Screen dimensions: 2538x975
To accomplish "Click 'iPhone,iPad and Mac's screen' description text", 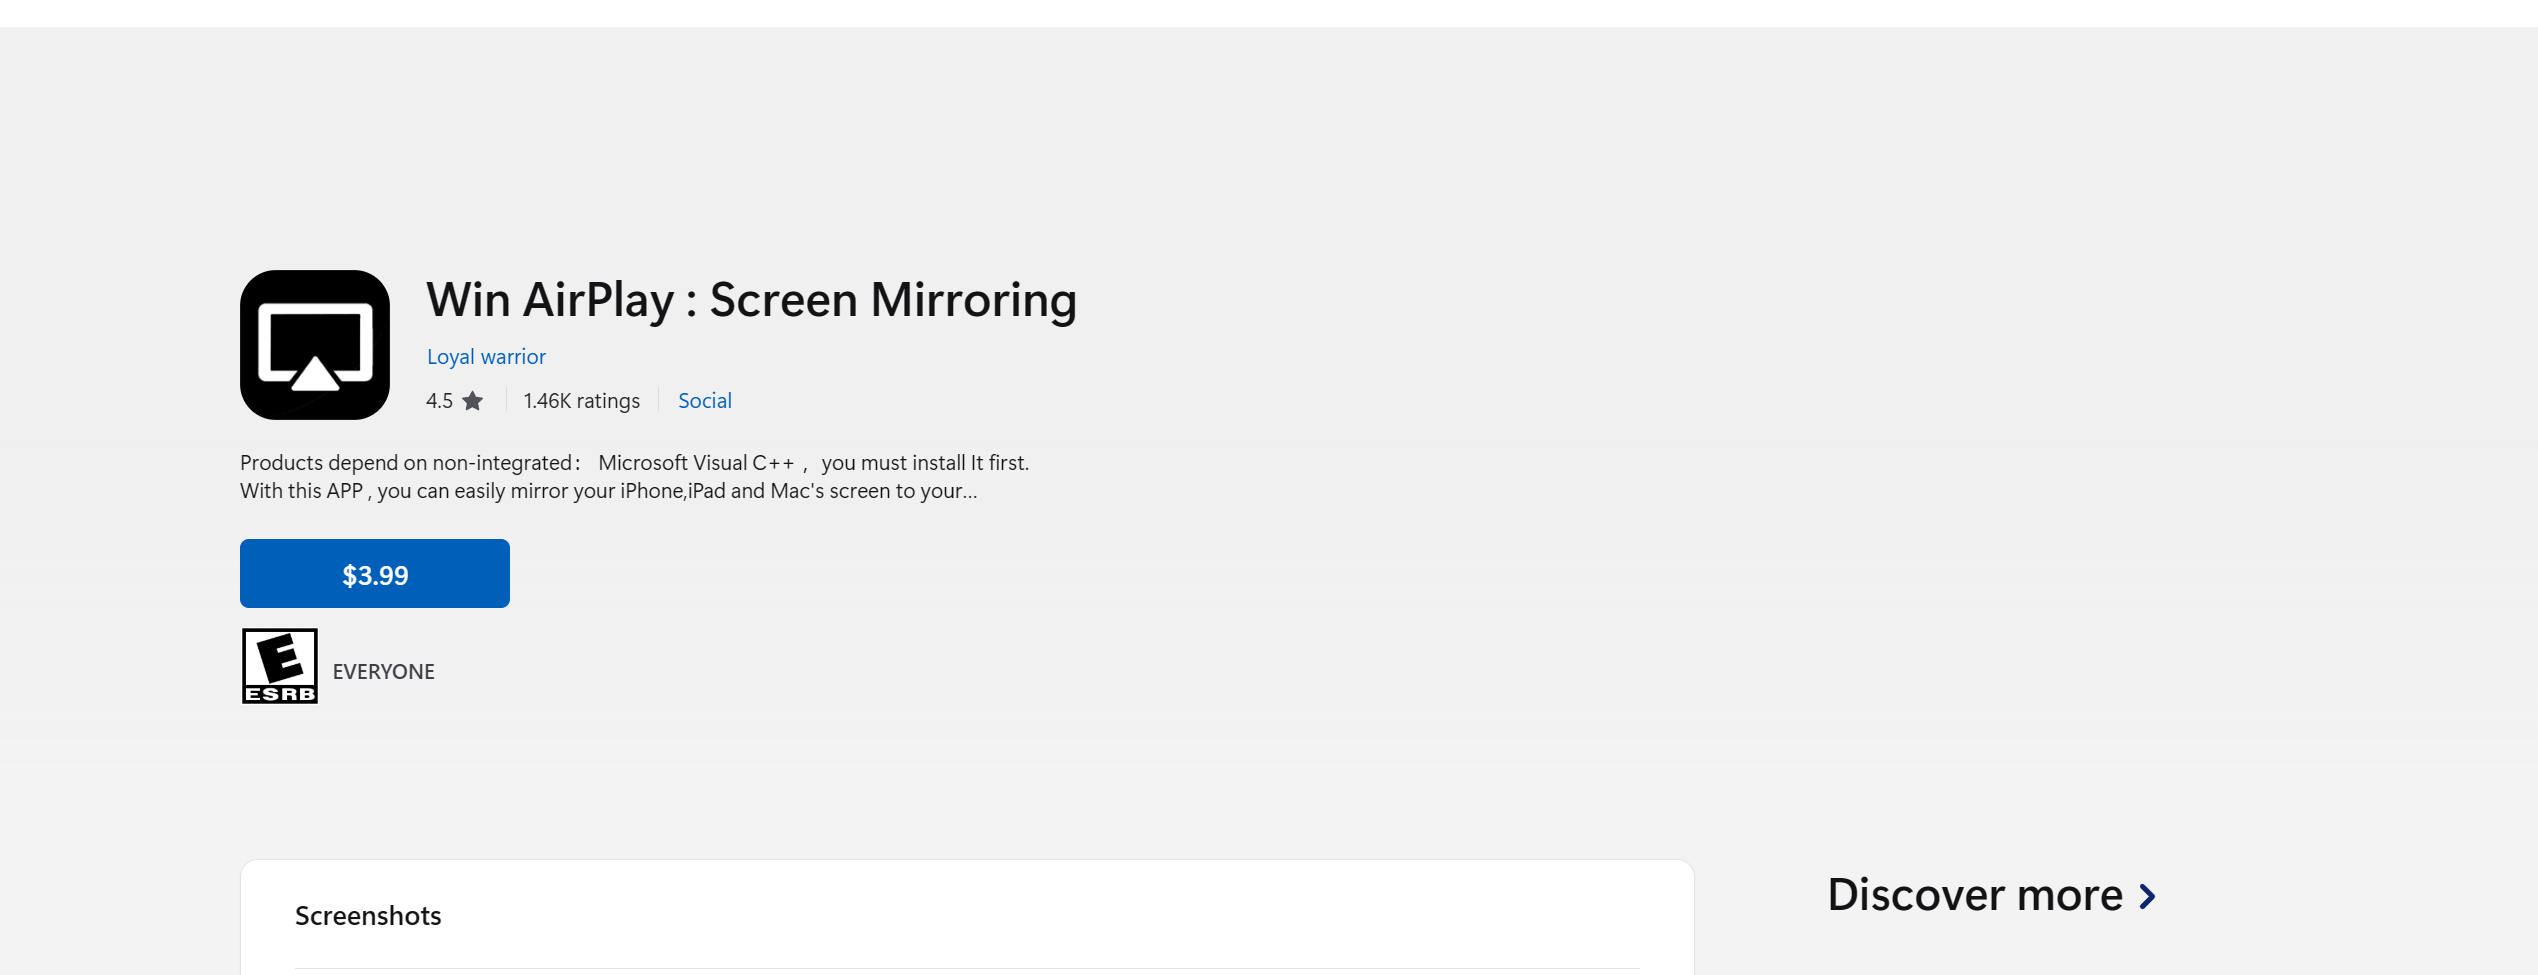I will 755,491.
